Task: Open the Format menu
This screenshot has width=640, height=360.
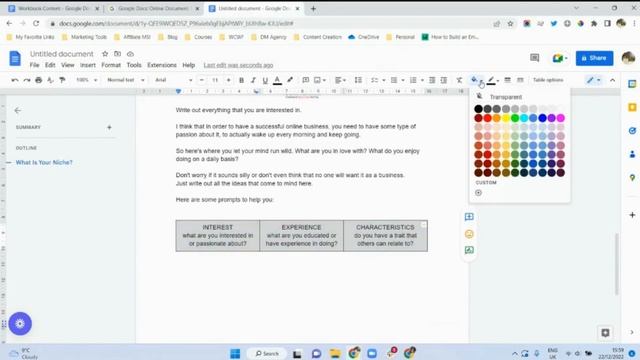Action: point(111,65)
